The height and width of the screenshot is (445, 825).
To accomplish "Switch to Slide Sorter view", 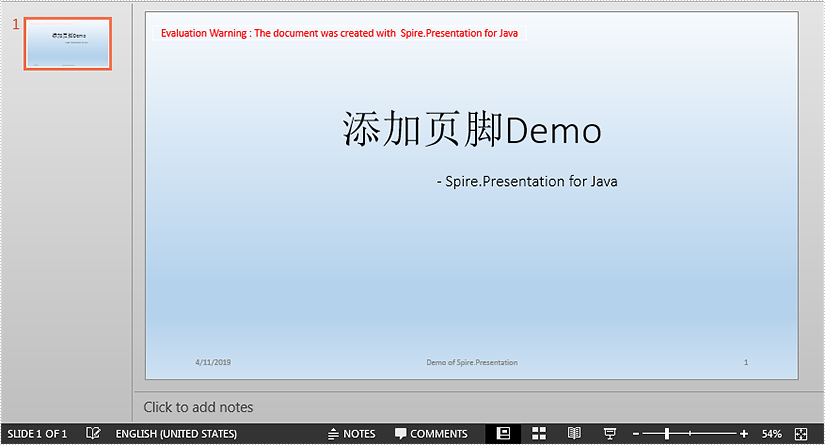I will coord(539,433).
